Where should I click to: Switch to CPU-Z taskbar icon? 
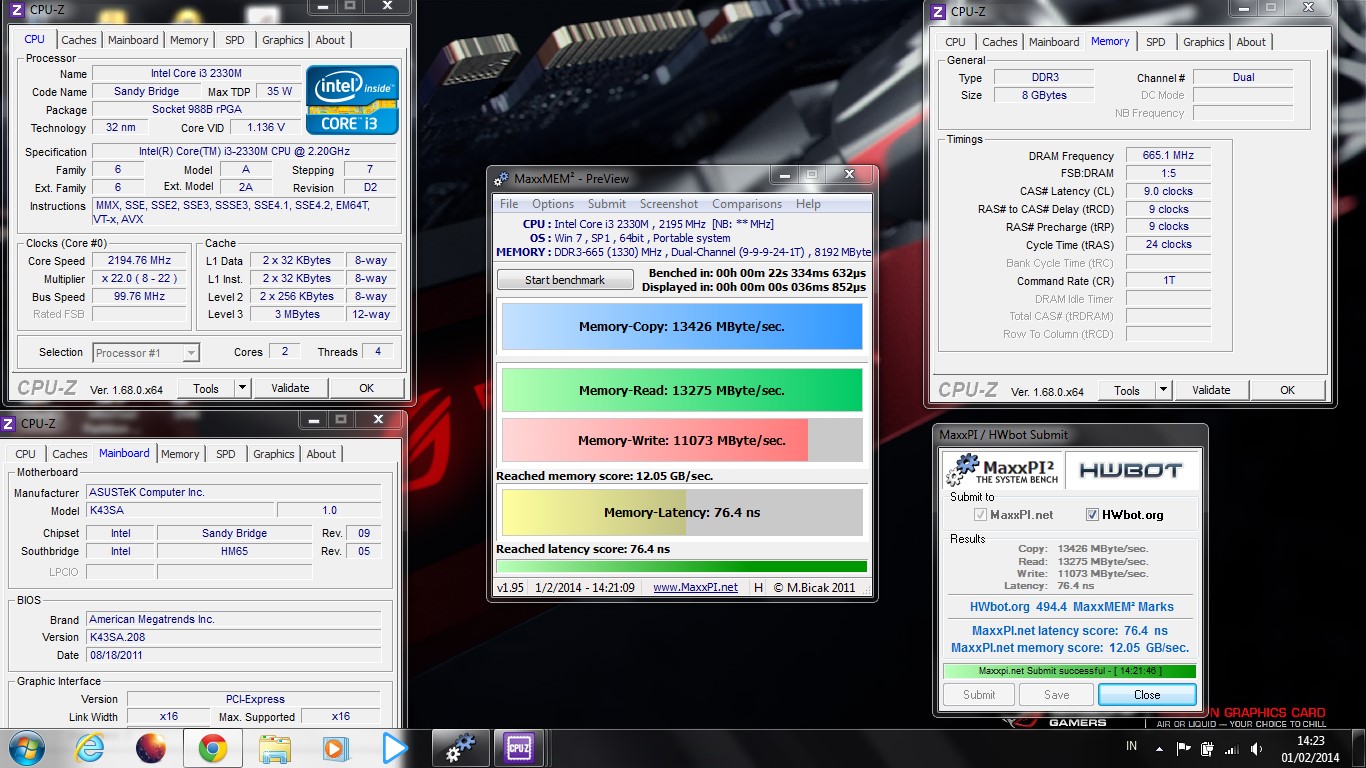[x=519, y=748]
